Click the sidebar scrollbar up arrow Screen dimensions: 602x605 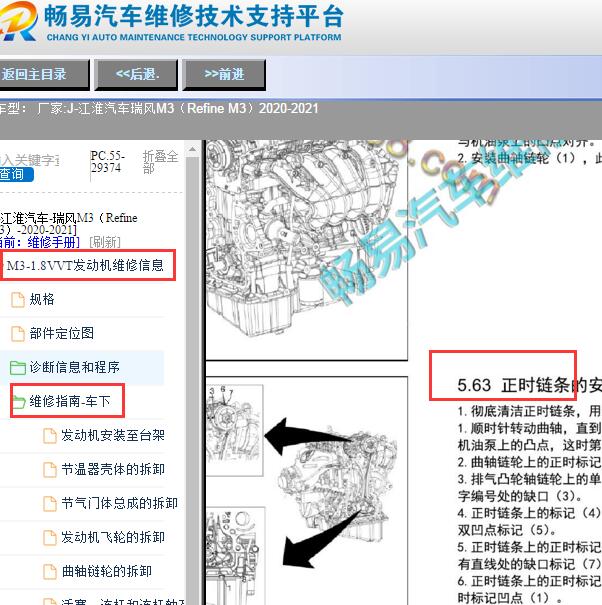point(193,149)
